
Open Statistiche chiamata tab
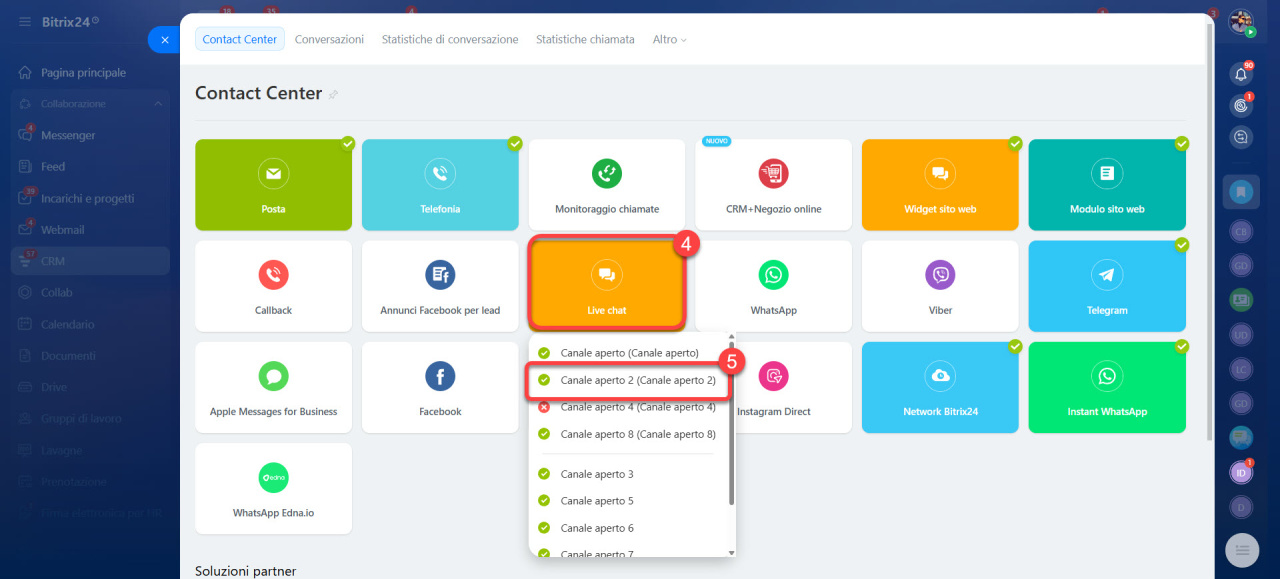[585, 39]
